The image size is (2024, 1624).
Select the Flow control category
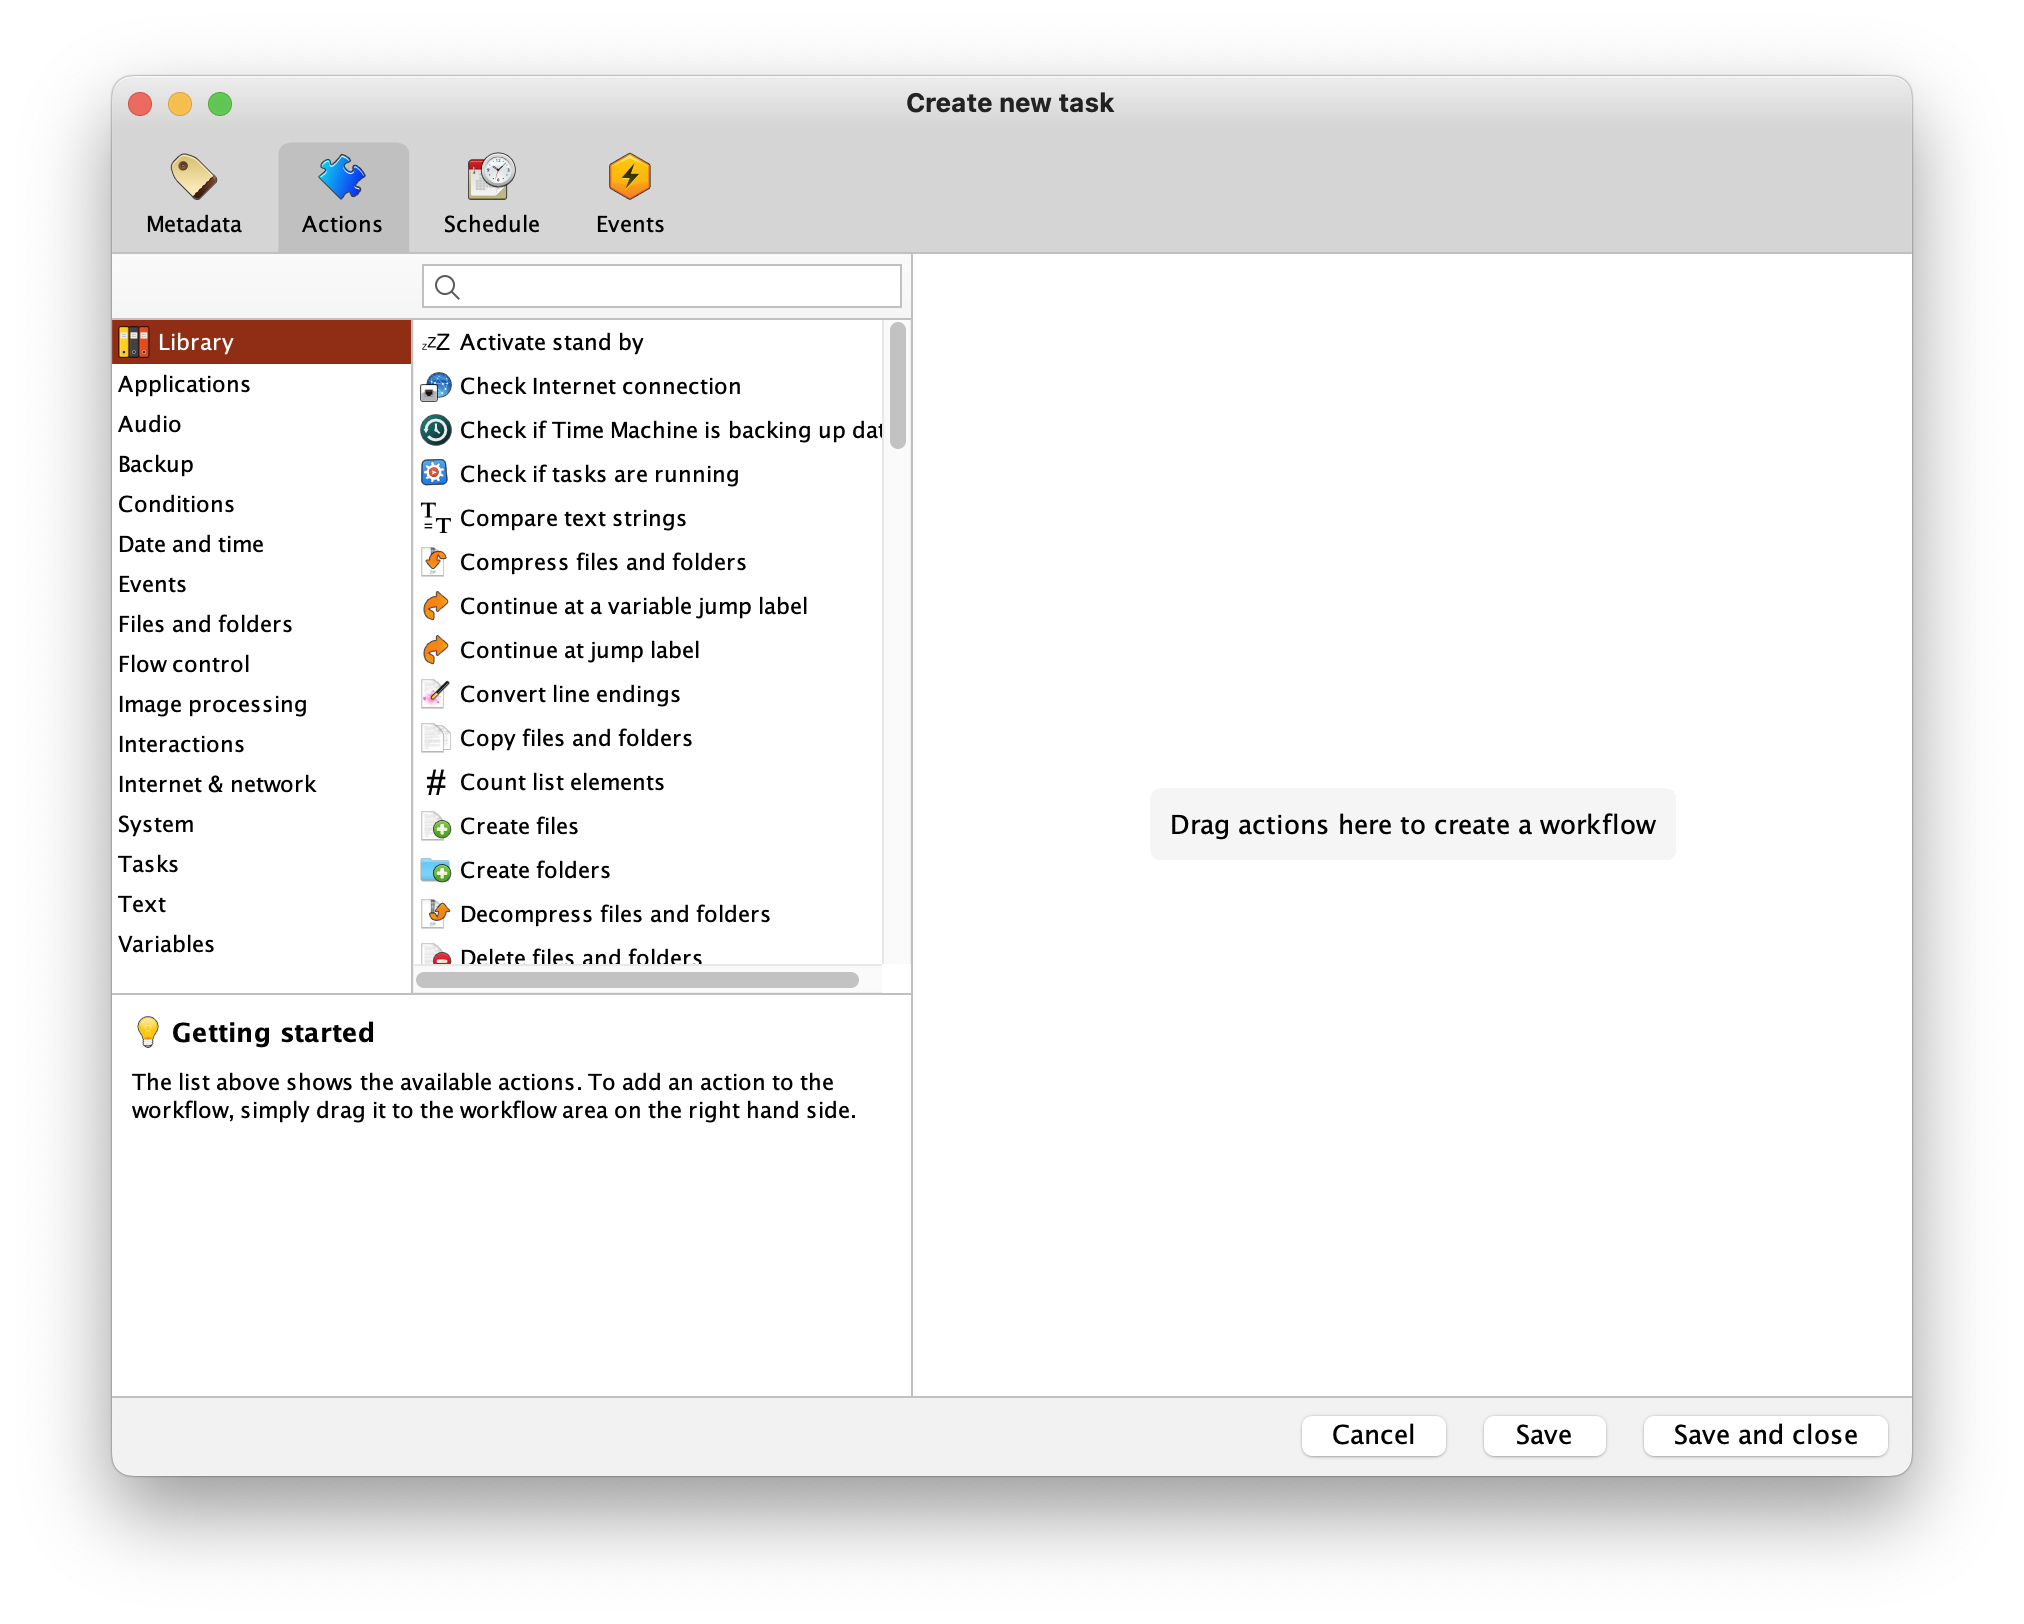[184, 664]
